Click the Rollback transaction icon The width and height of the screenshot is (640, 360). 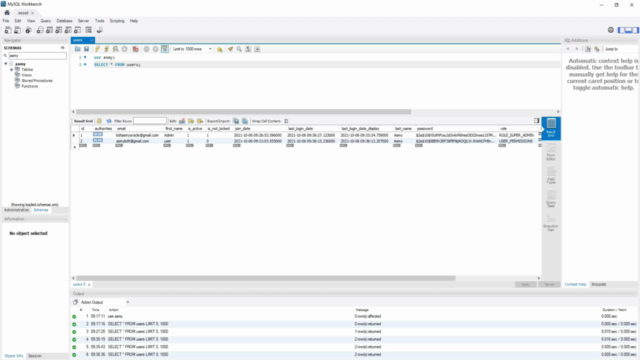click(x=156, y=49)
